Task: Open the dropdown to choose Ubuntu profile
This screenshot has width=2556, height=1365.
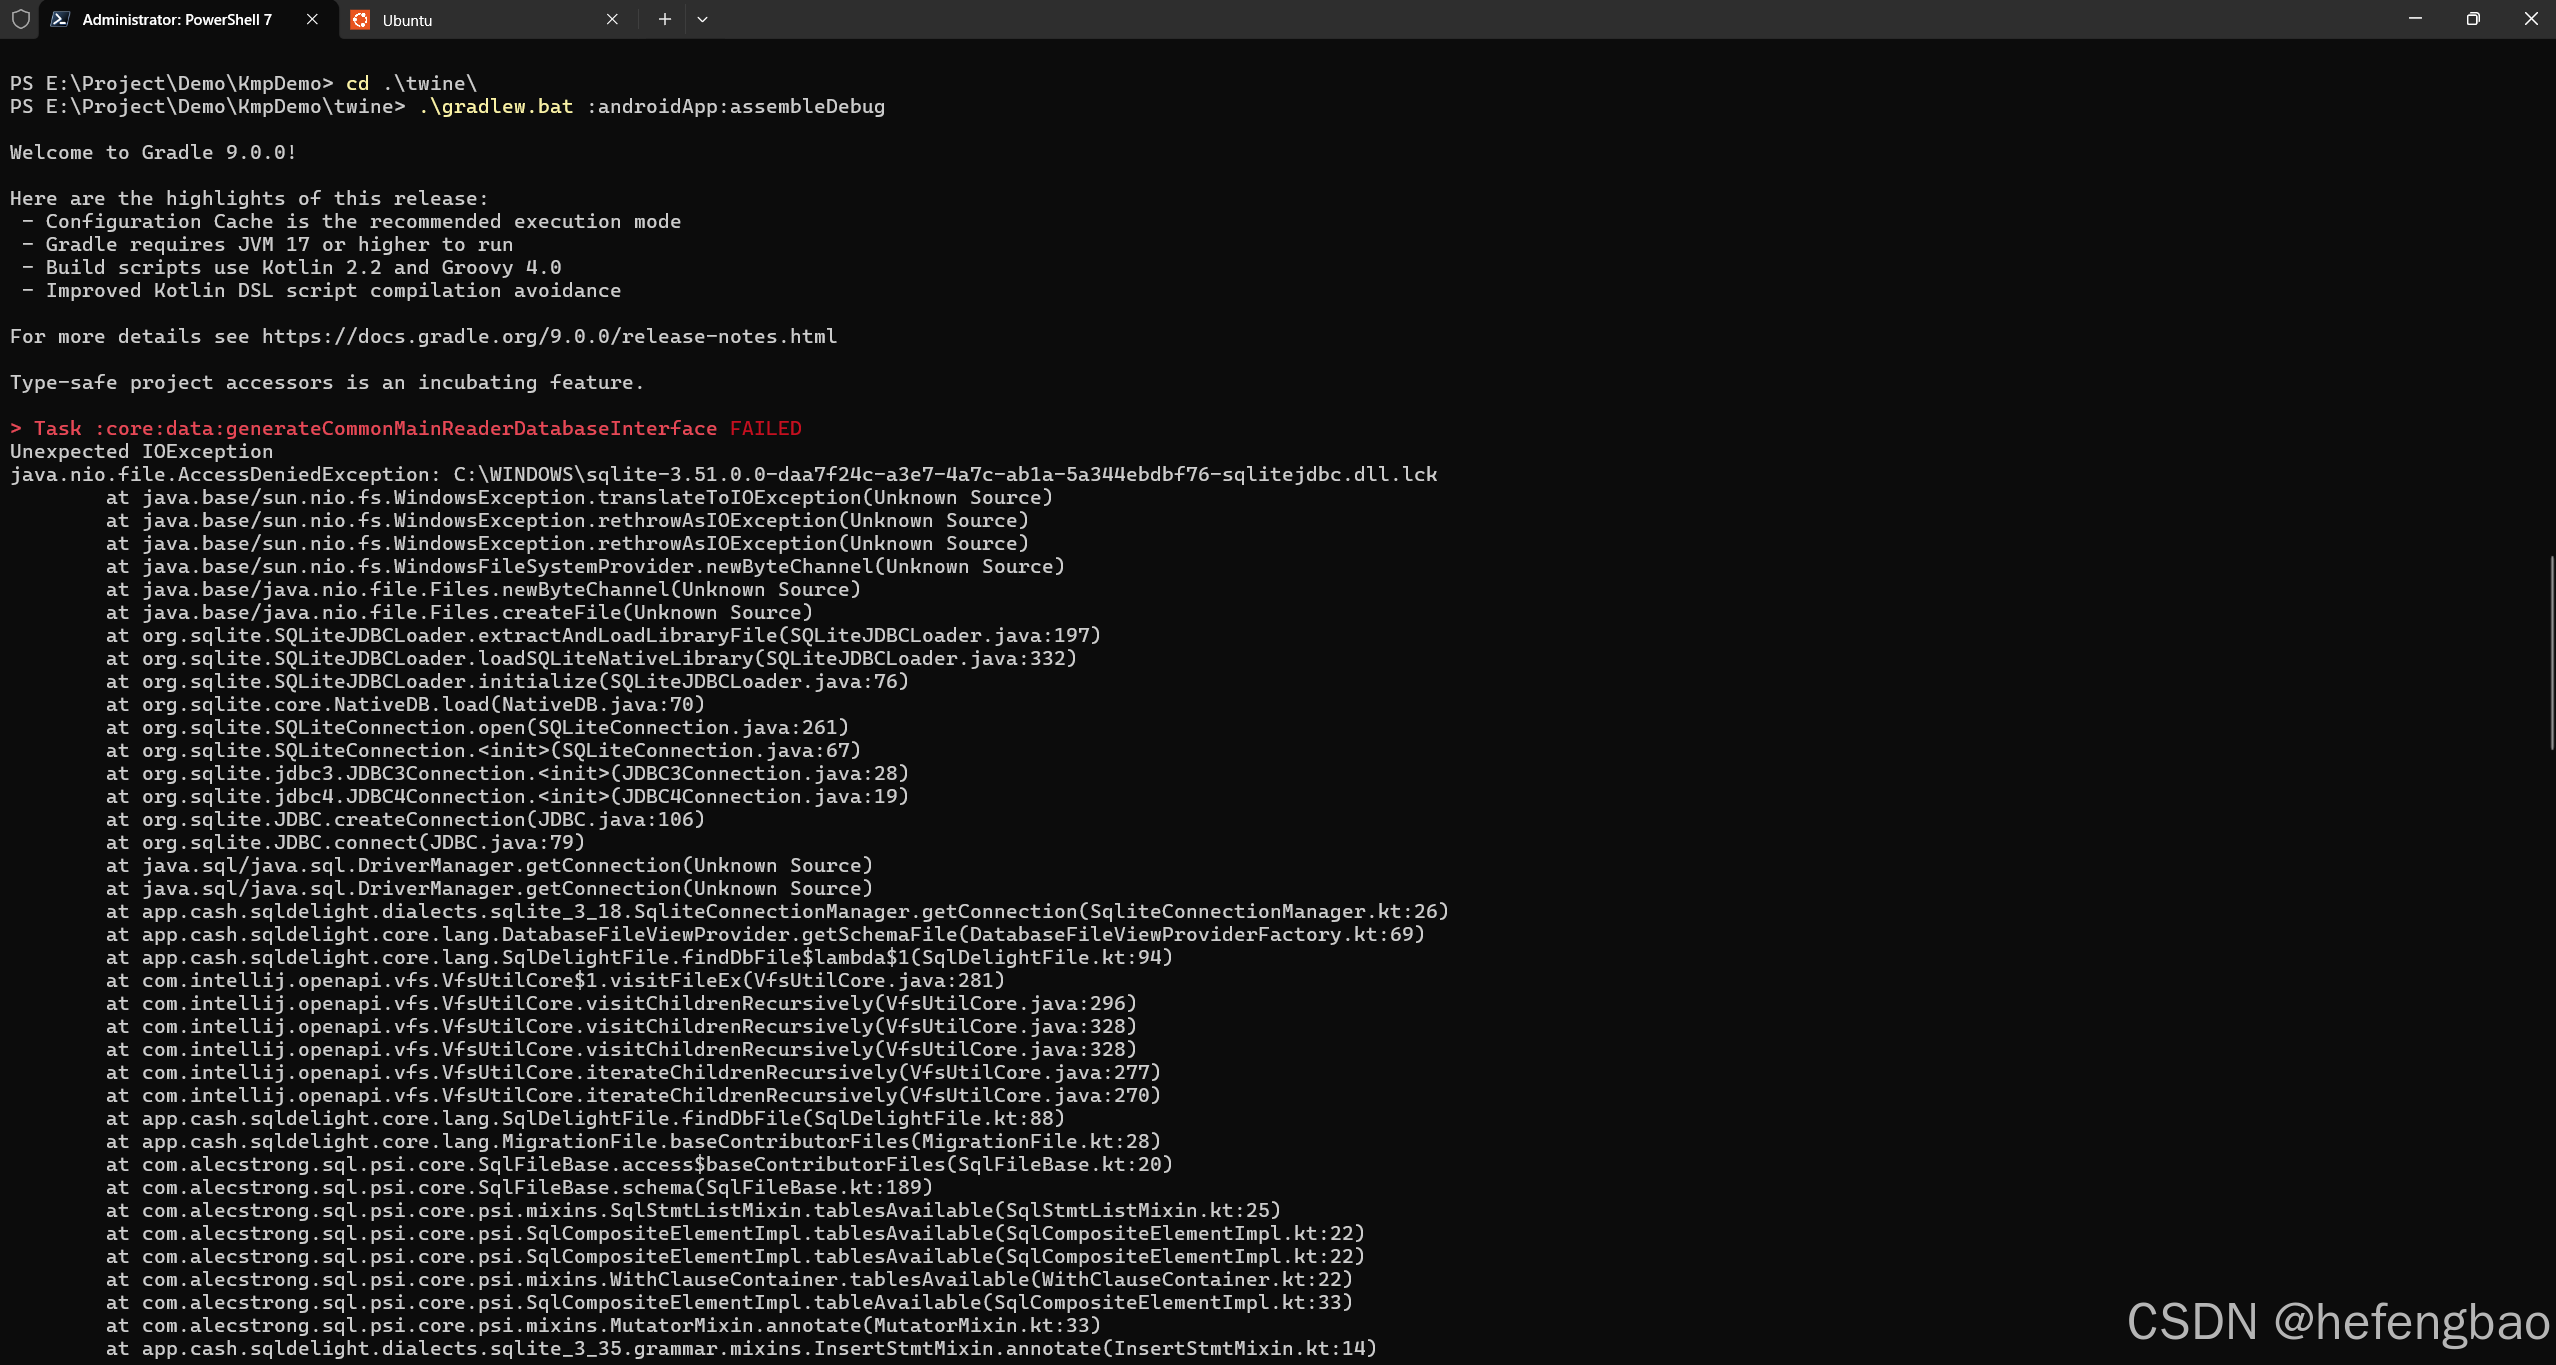Action: (x=703, y=19)
